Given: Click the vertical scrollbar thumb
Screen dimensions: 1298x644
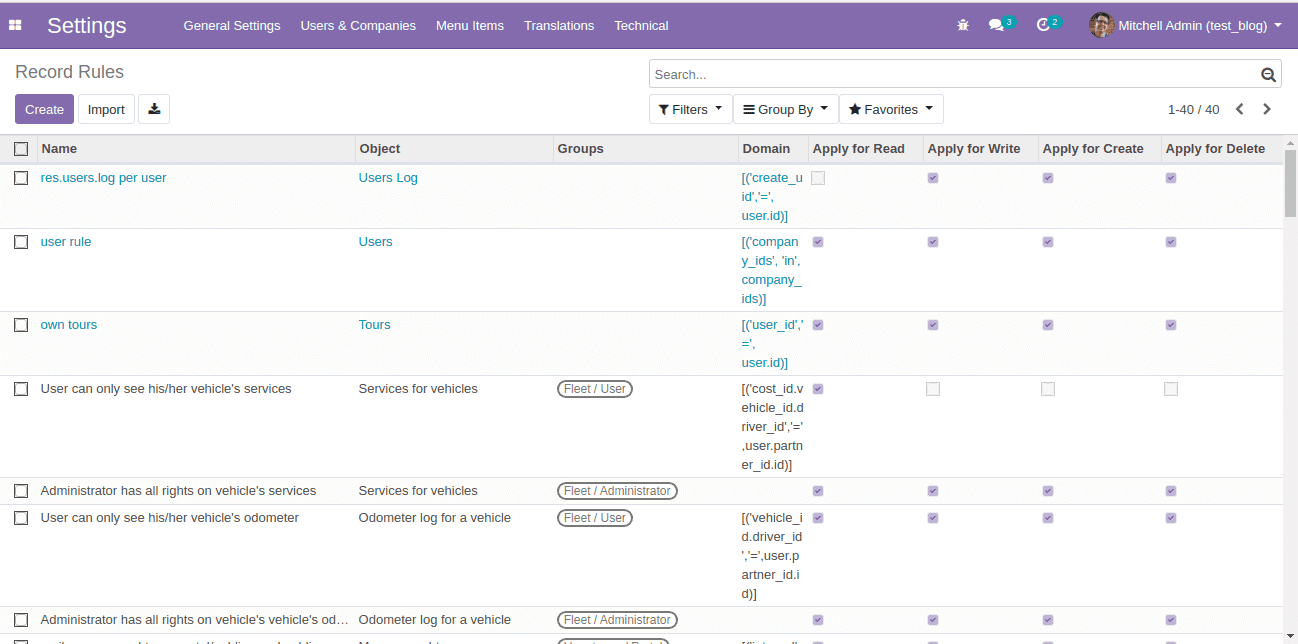Looking at the screenshot, I should coord(1290,184).
